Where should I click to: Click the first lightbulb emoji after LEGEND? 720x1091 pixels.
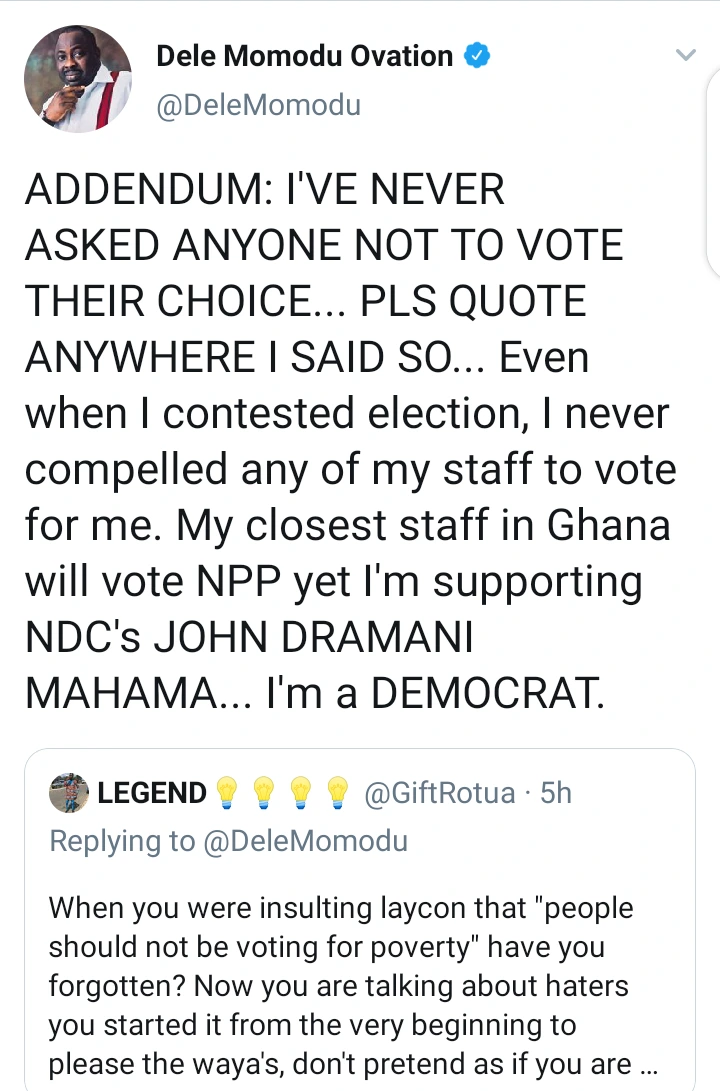pos(226,794)
